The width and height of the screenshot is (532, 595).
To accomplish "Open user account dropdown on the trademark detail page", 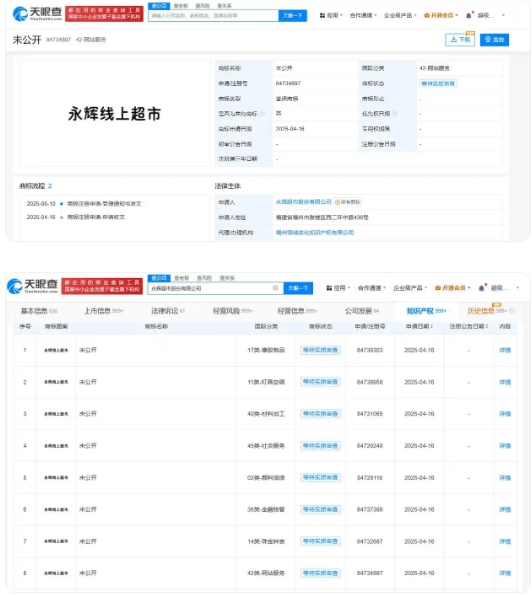I will point(491,16).
